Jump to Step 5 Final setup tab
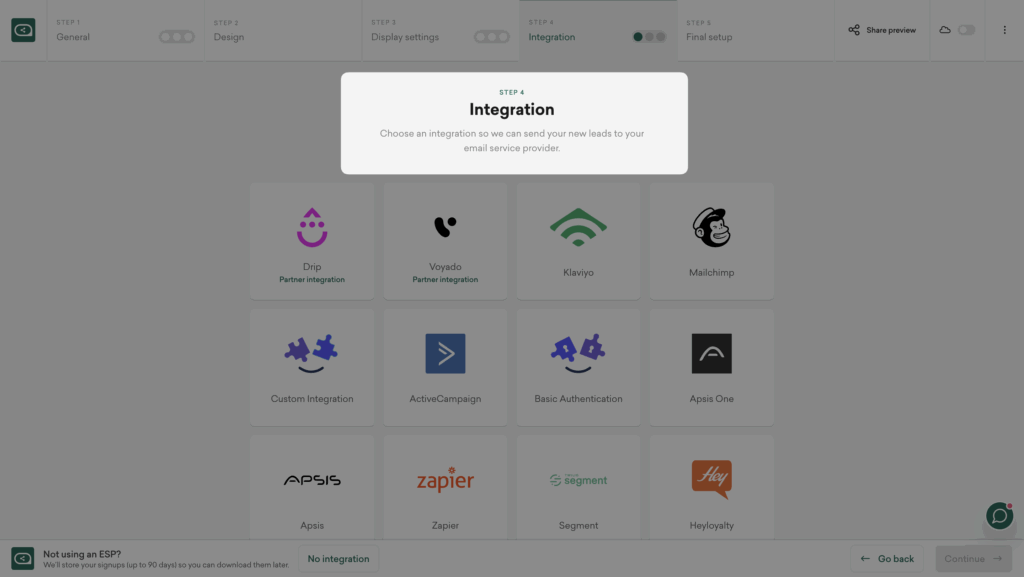The height and width of the screenshot is (577, 1024). (x=756, y=31)
